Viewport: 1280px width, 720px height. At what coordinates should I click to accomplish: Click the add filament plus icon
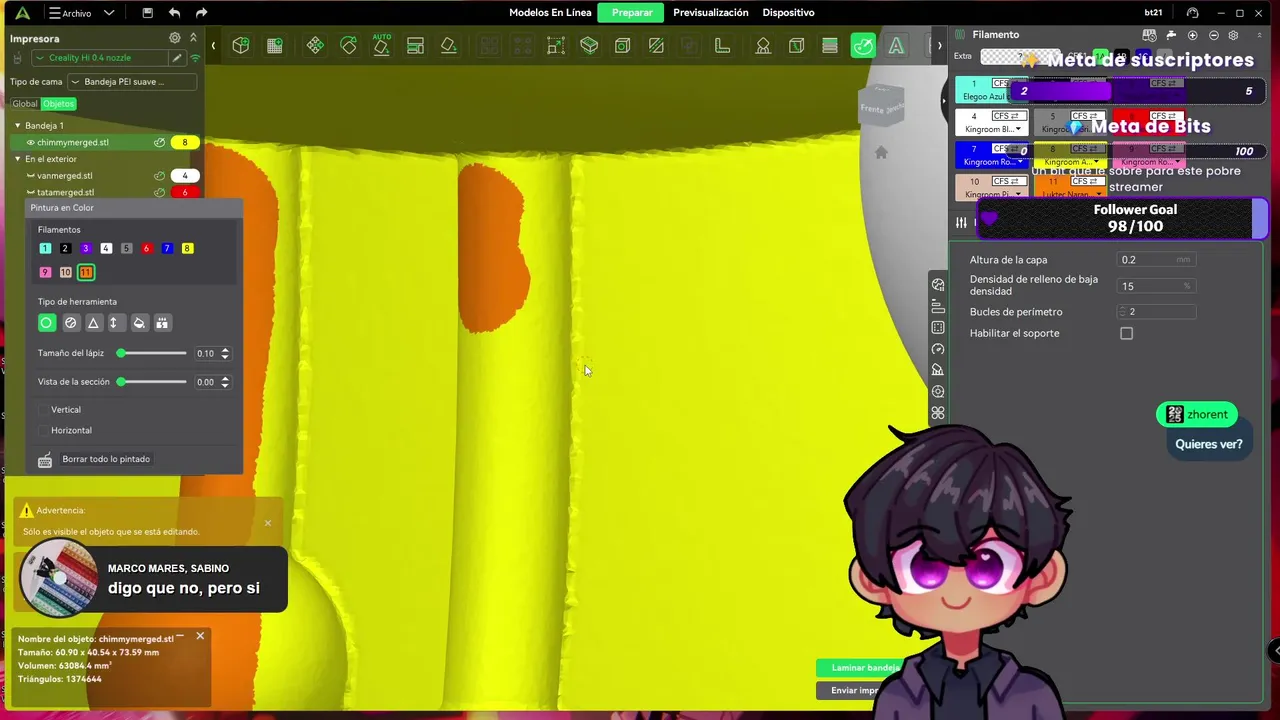[1192, 35]
